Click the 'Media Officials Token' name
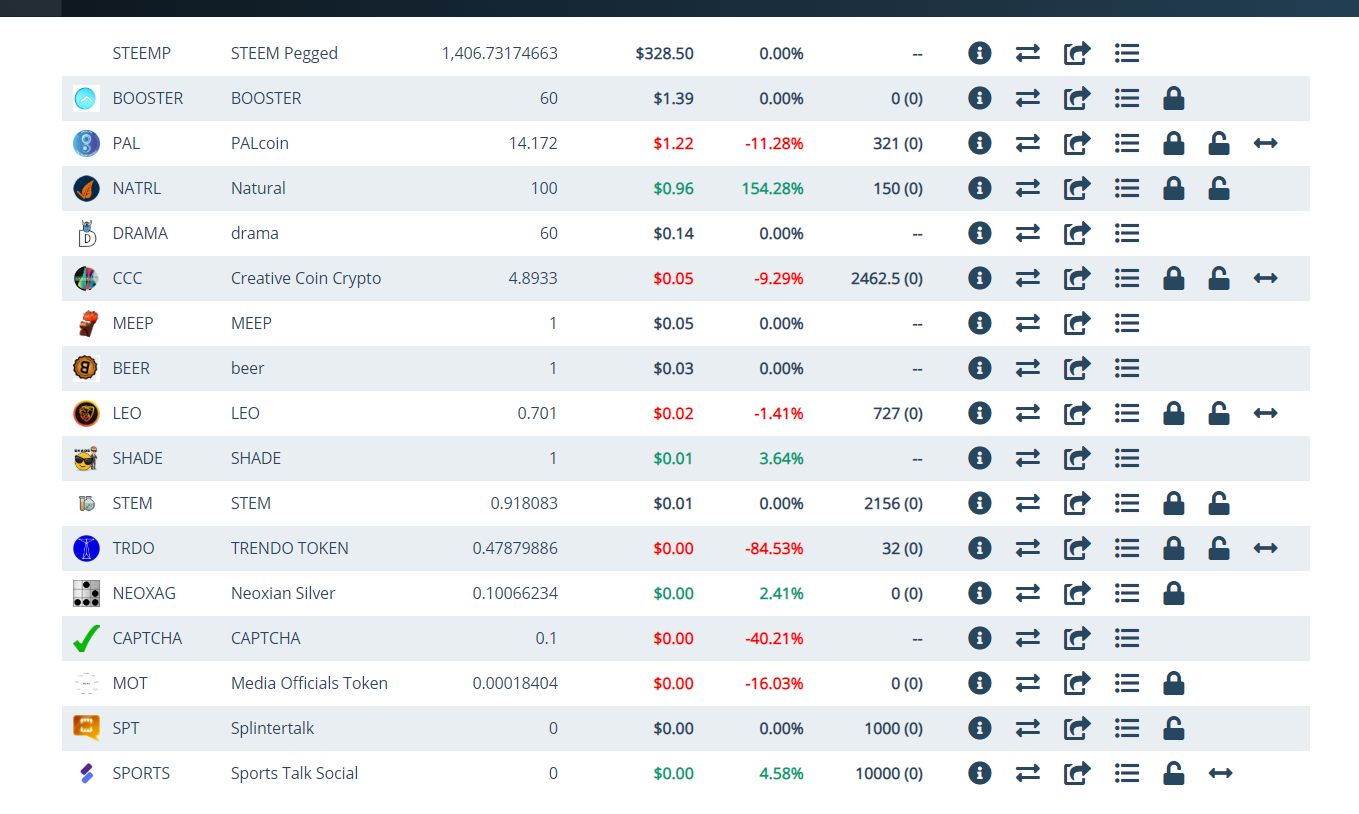 (309, 683)
